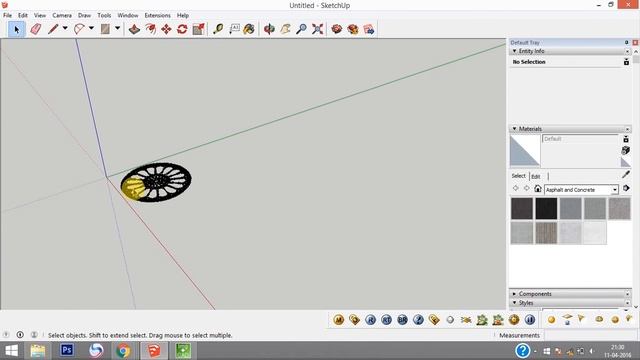Viewport: 640px width, 360px height.
Task: Open the Line tool dropdown arrow
Action: [x=65, y=28]
